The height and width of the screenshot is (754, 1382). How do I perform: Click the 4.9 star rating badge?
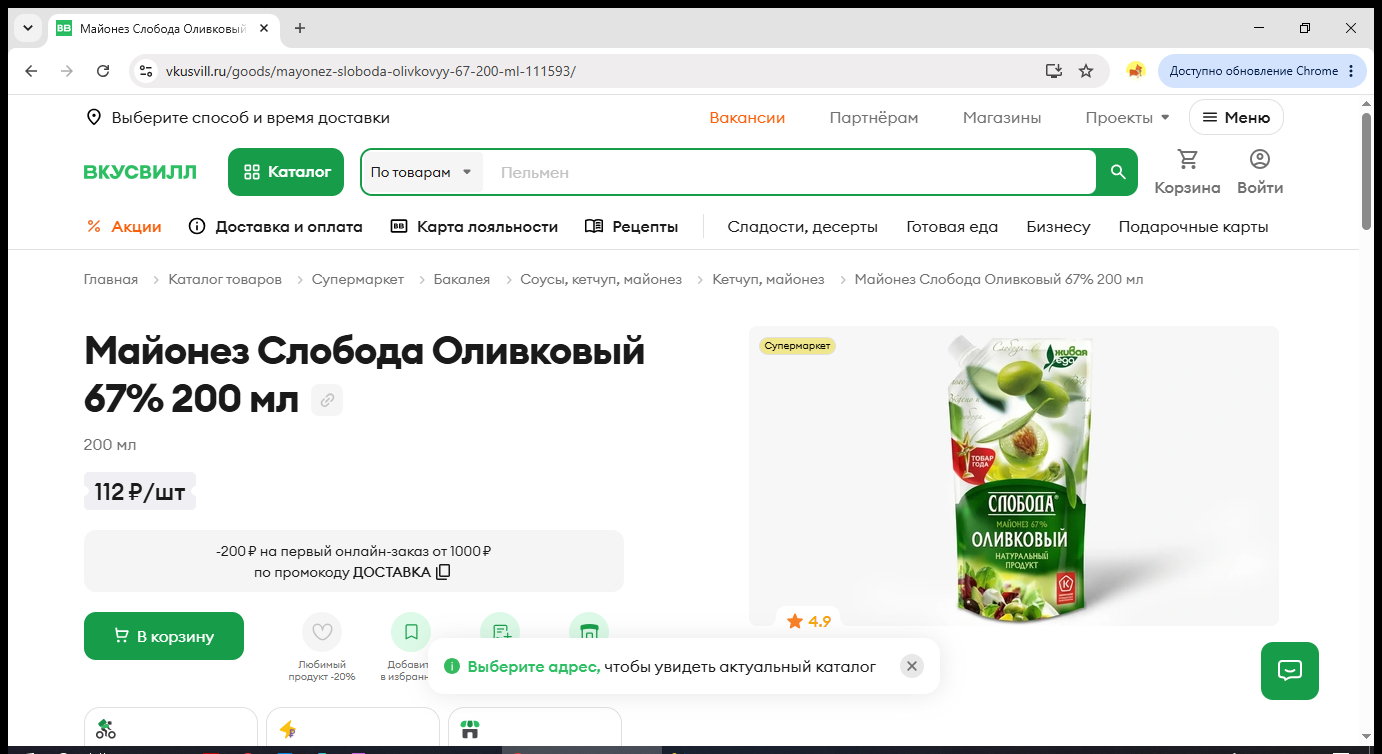coord(809,621)
